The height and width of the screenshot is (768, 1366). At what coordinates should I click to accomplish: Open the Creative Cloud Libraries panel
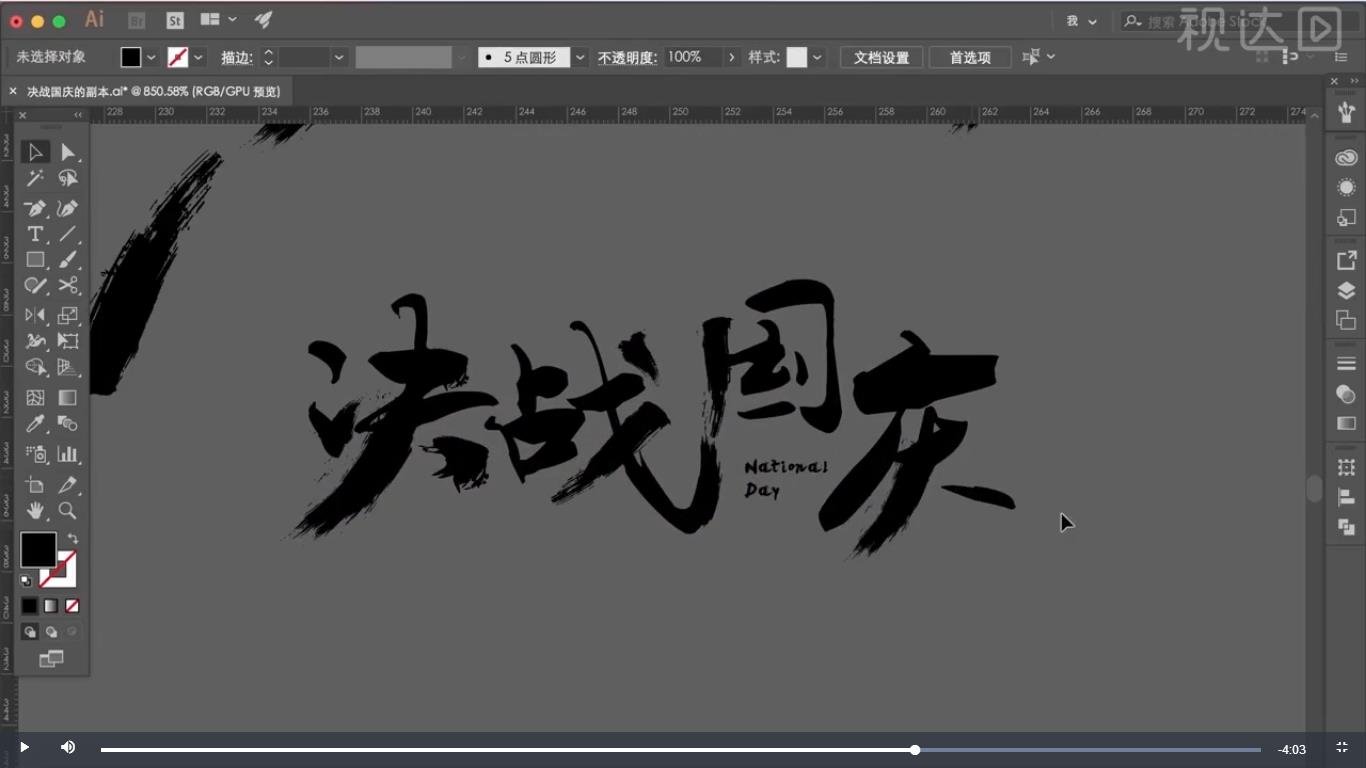click(x=1346, y=157)
